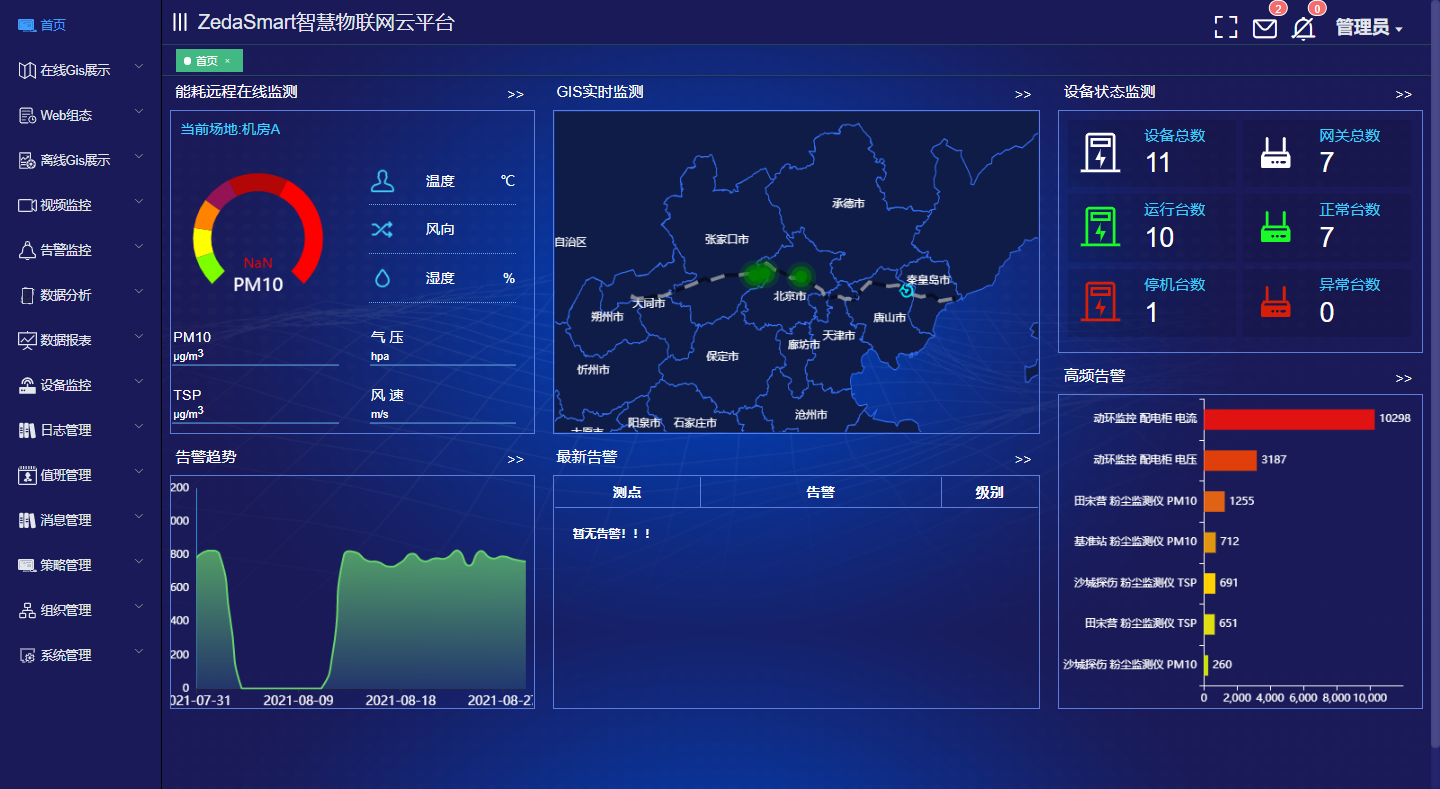The height and width of the screenshot is (789, 1440).
Task: Click the 日志管理 books icon
Action: click(27, 430)
